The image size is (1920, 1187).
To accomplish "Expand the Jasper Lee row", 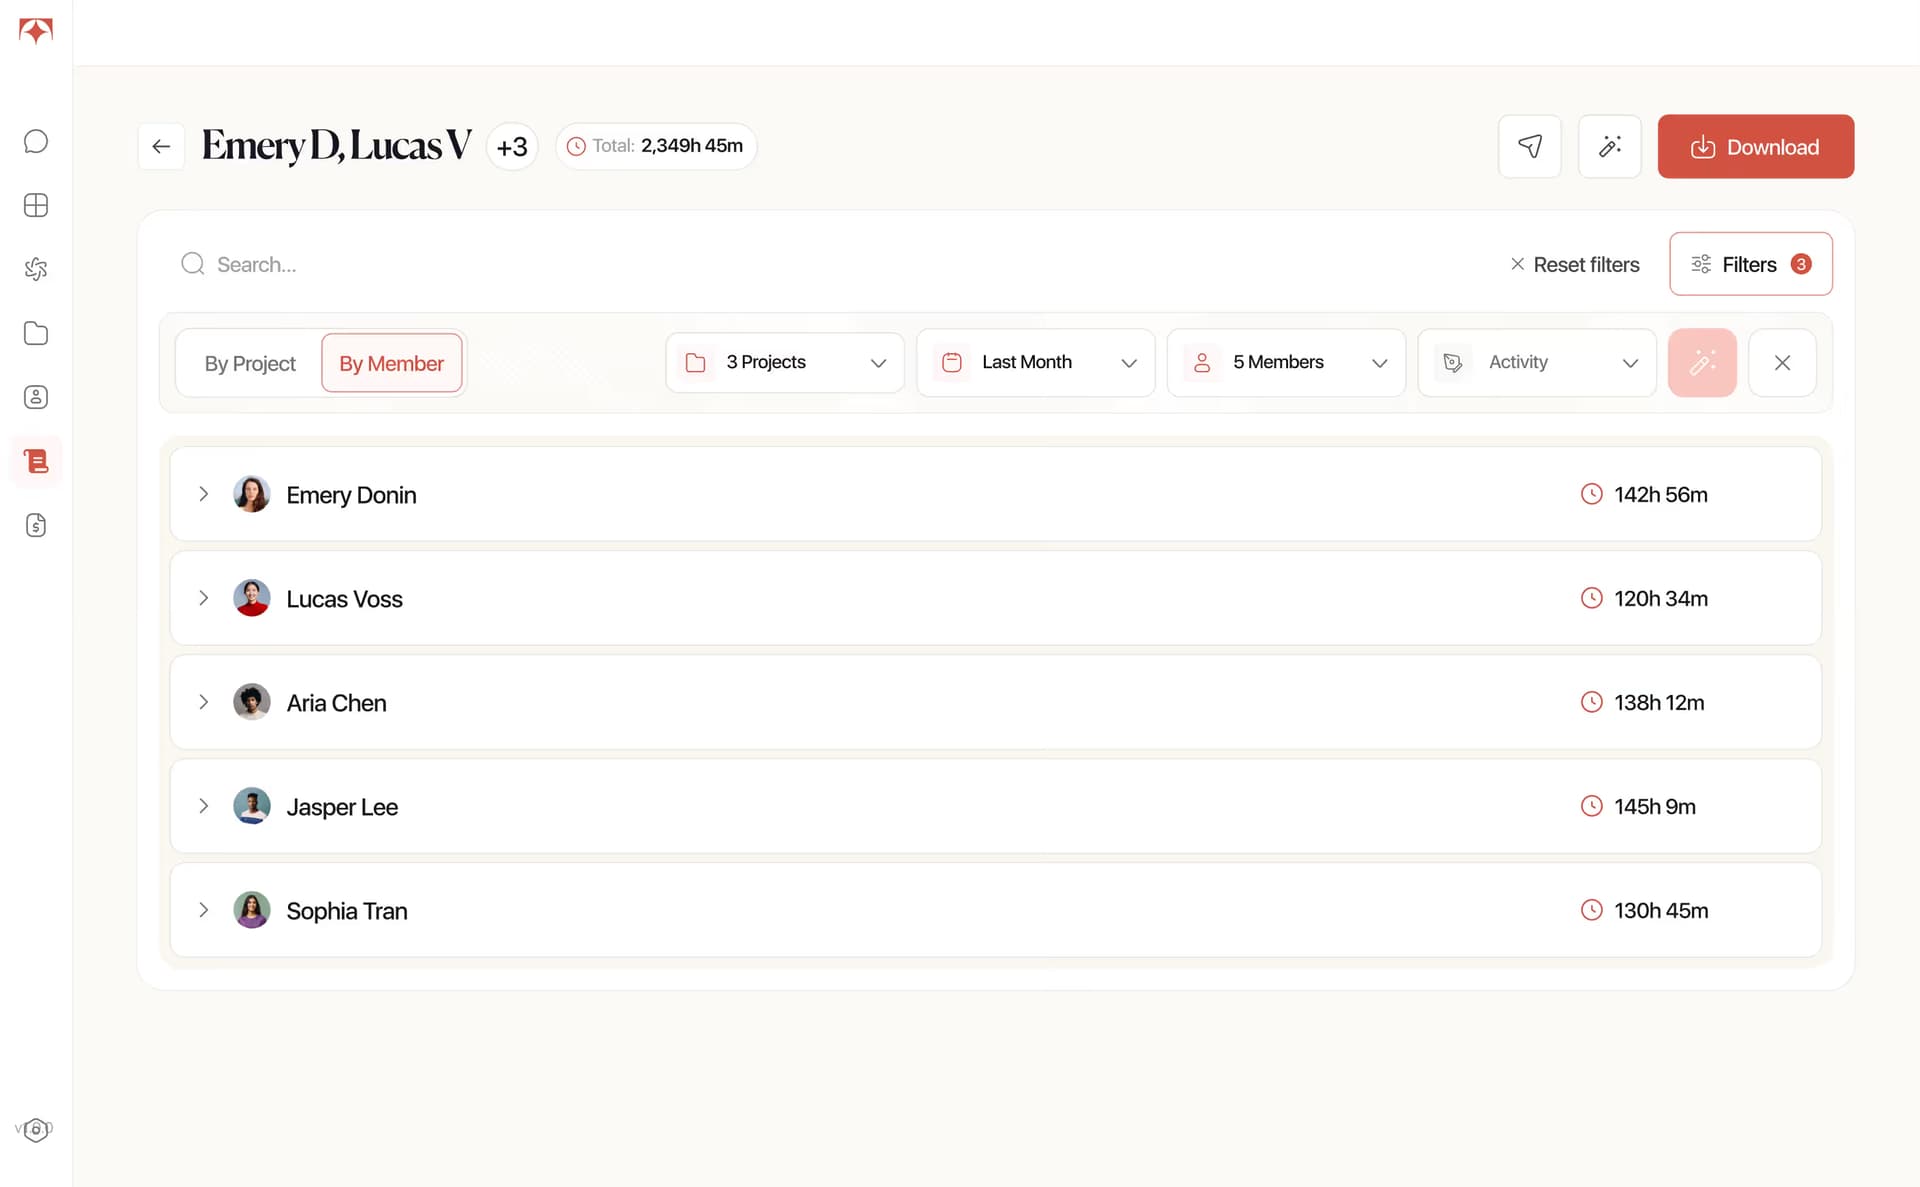I will 203,806.
